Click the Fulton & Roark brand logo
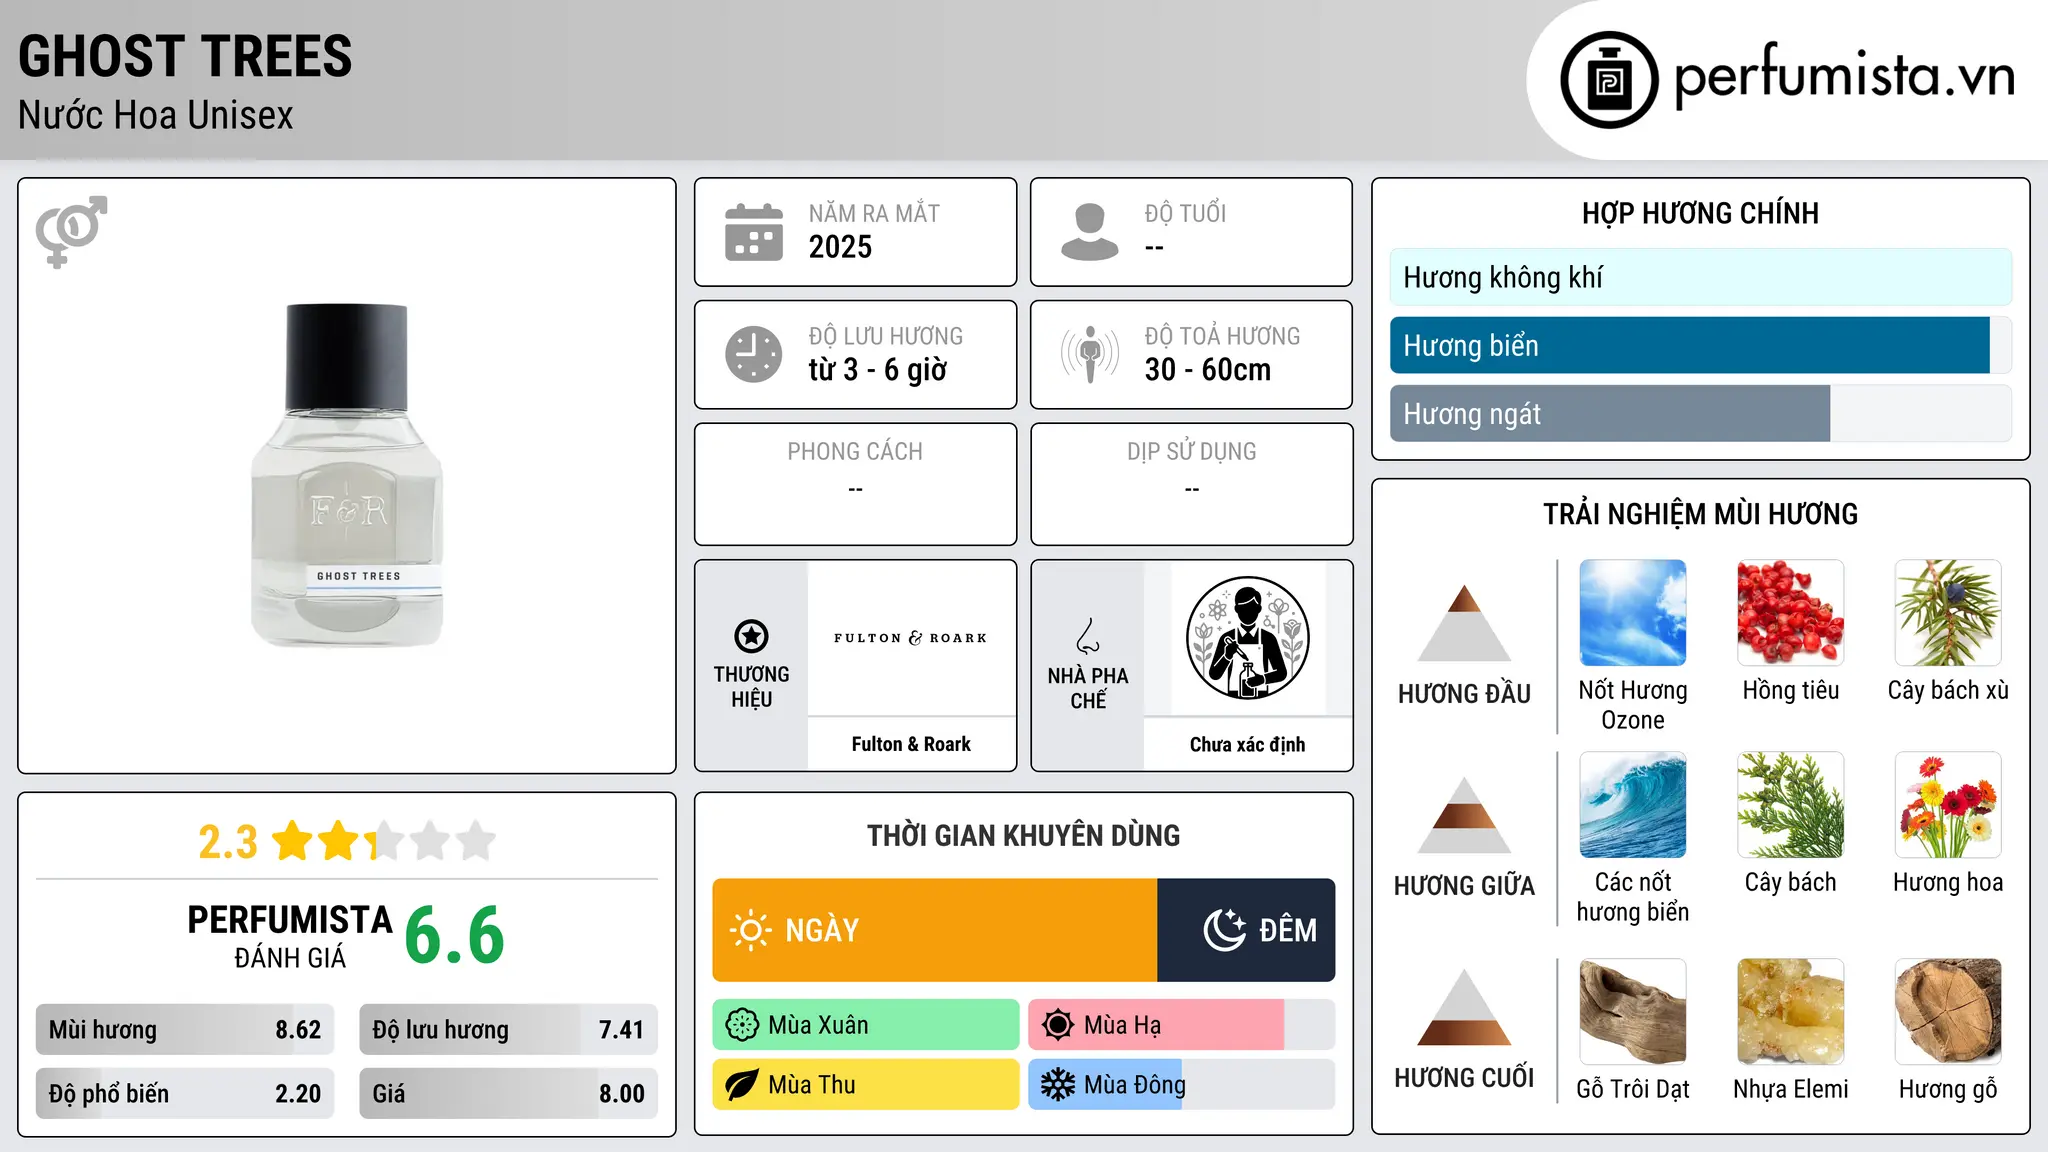Viewport: 2048px width, 1152px height. 911,638
